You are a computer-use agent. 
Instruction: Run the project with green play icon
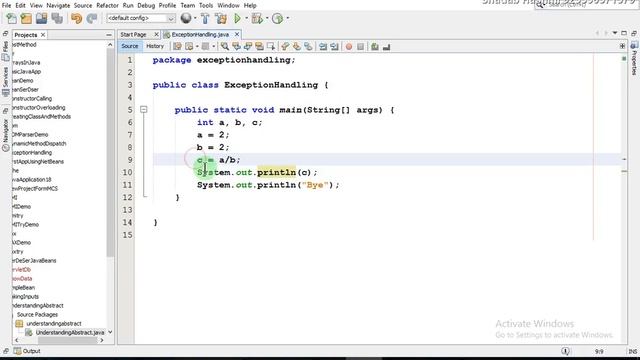click(x=237, y=18)
